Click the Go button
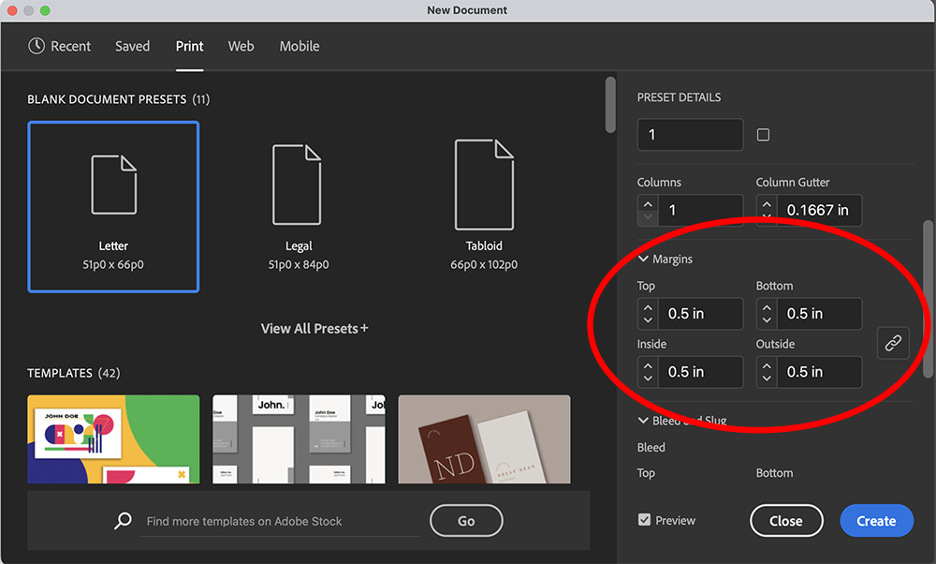 click(466, 521)
